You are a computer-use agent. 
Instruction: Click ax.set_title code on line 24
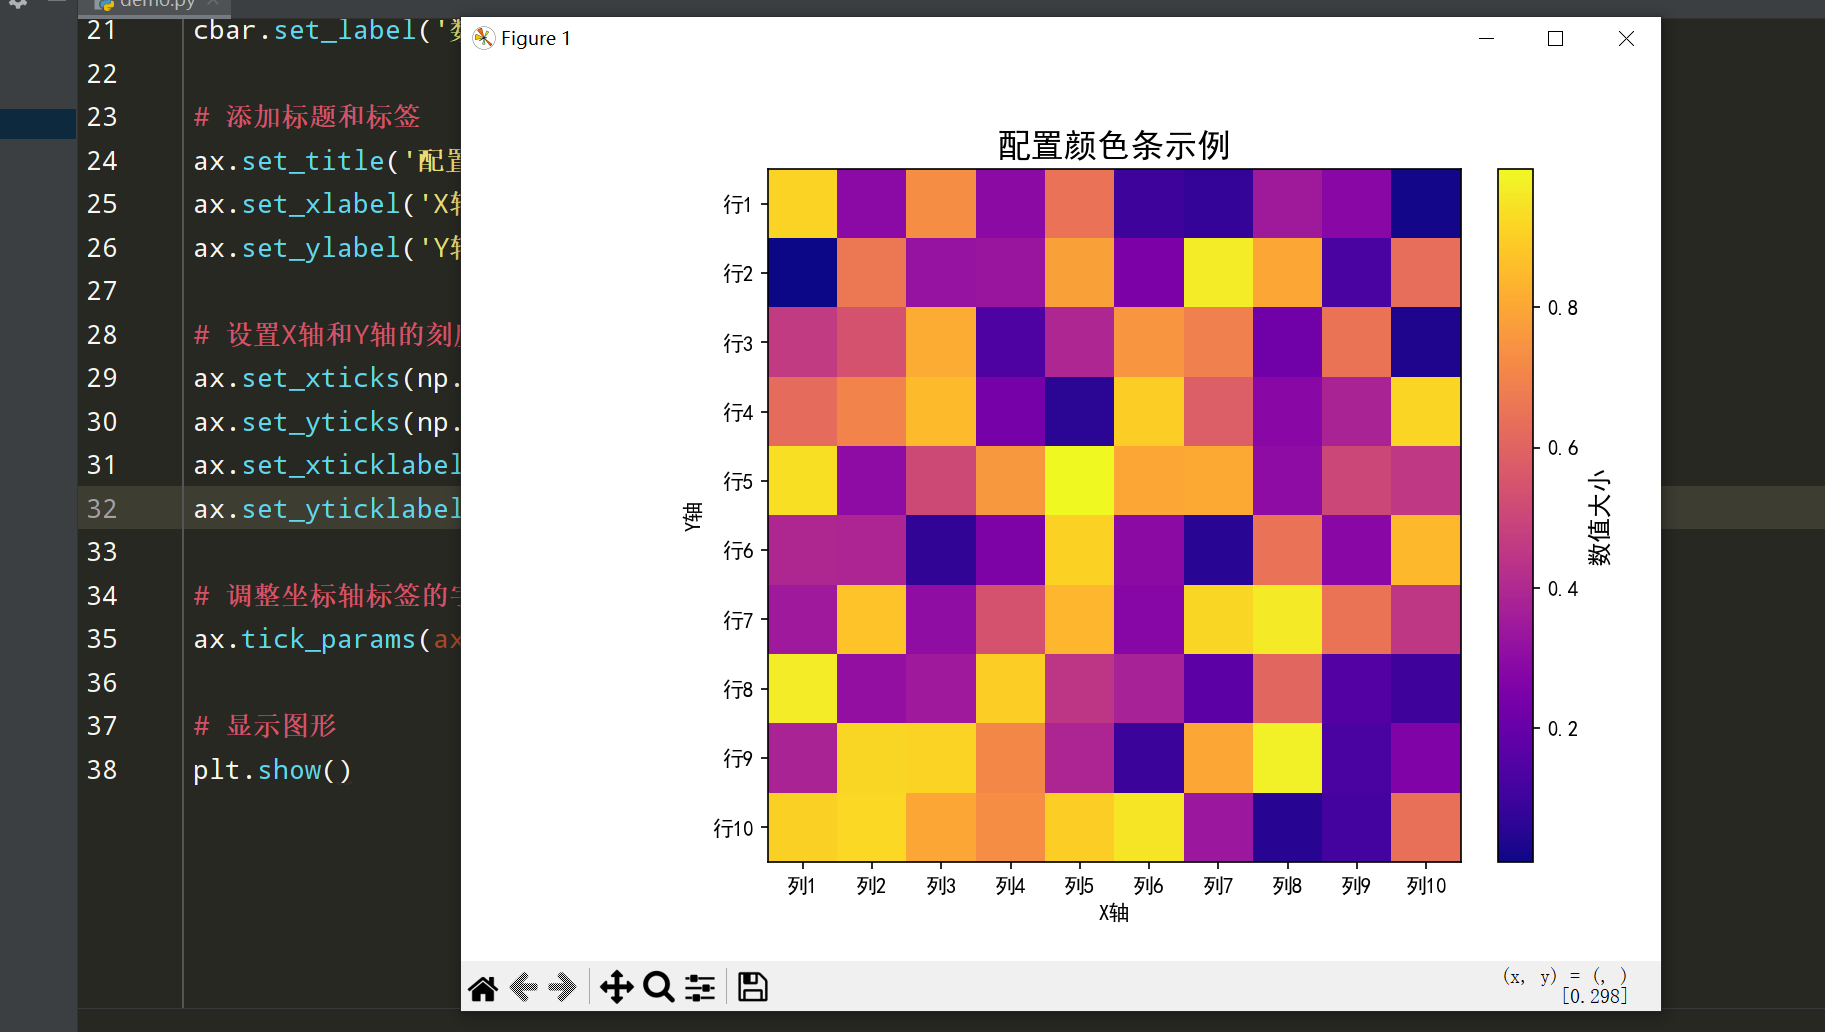click(327, 161)
